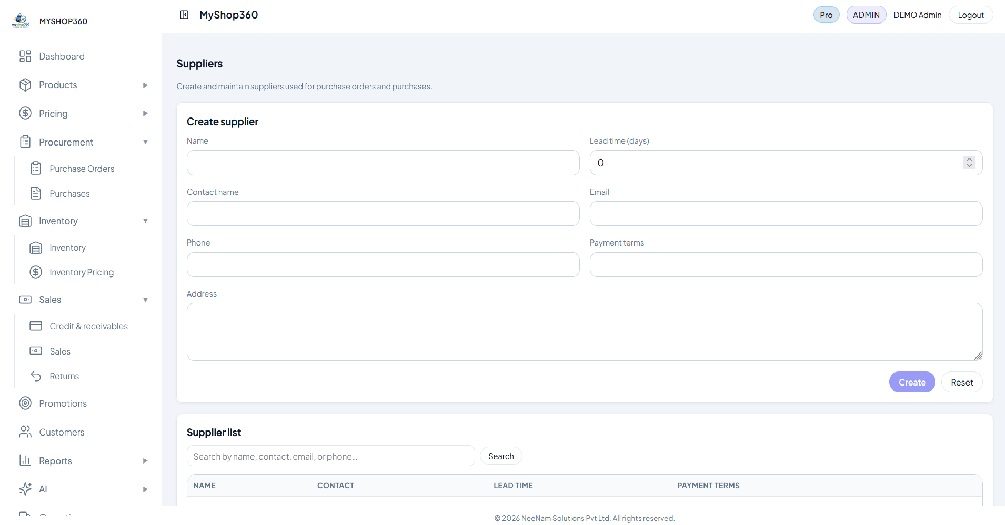This screenshot has height=525, width=1005.
Task: Click the Inventory parent section icon
Action: click(25, 221)
